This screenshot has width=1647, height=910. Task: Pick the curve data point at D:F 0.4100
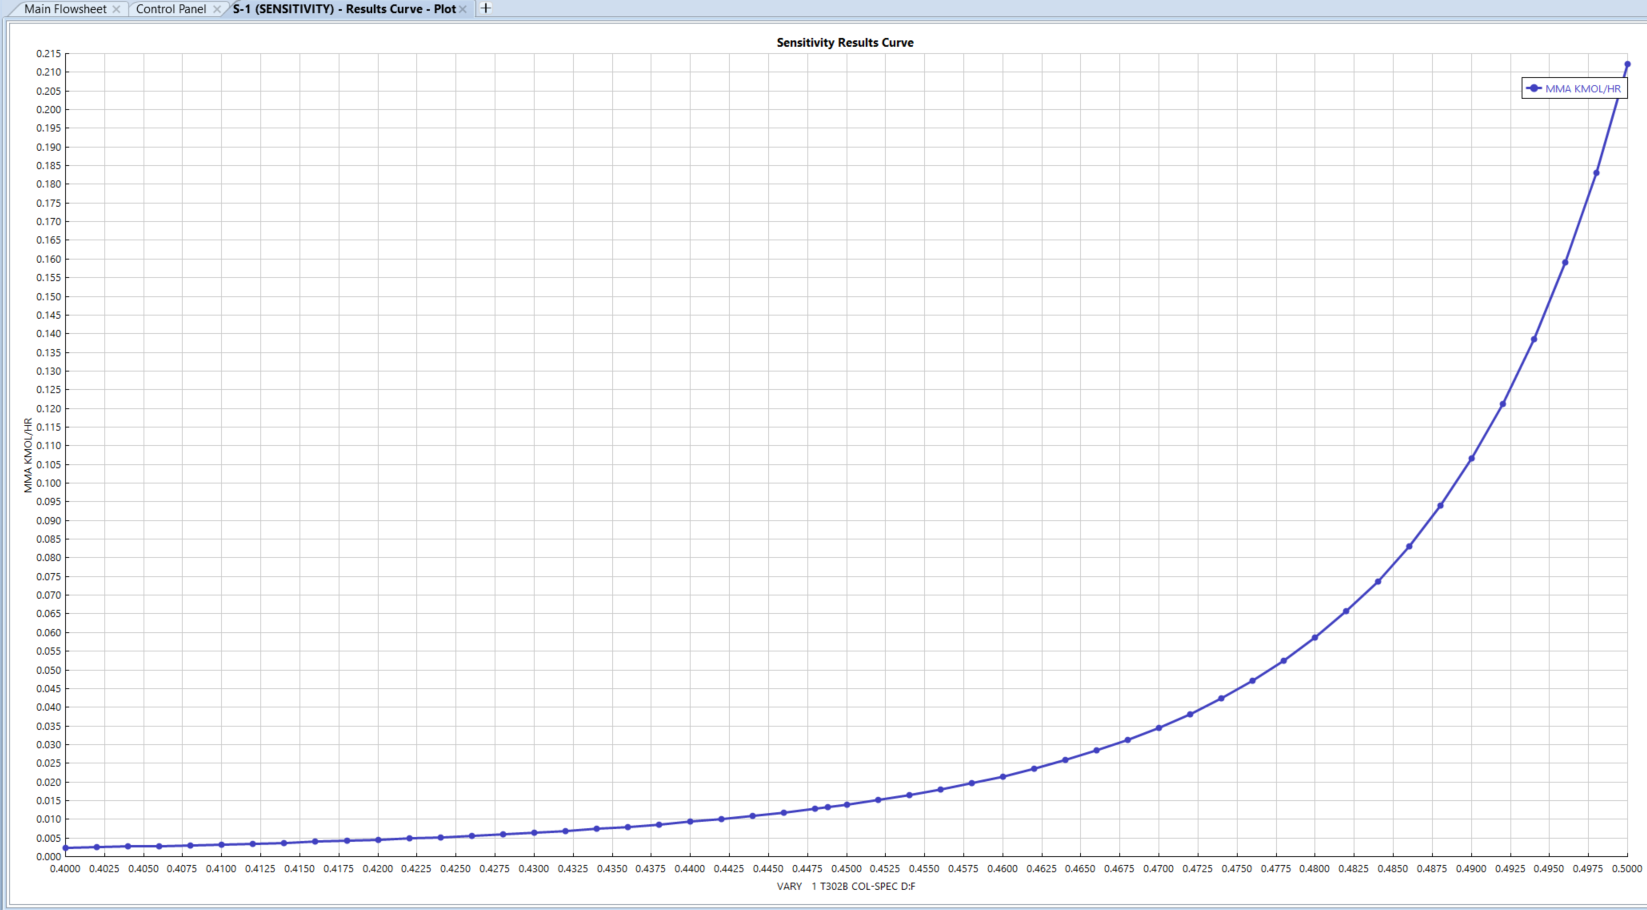tap(222, 845)
